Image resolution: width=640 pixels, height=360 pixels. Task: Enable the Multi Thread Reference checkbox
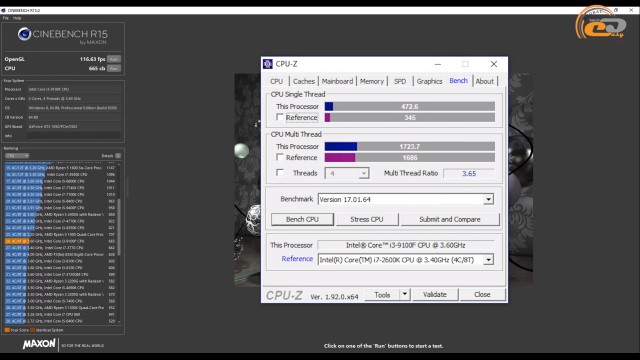(280, 157)
